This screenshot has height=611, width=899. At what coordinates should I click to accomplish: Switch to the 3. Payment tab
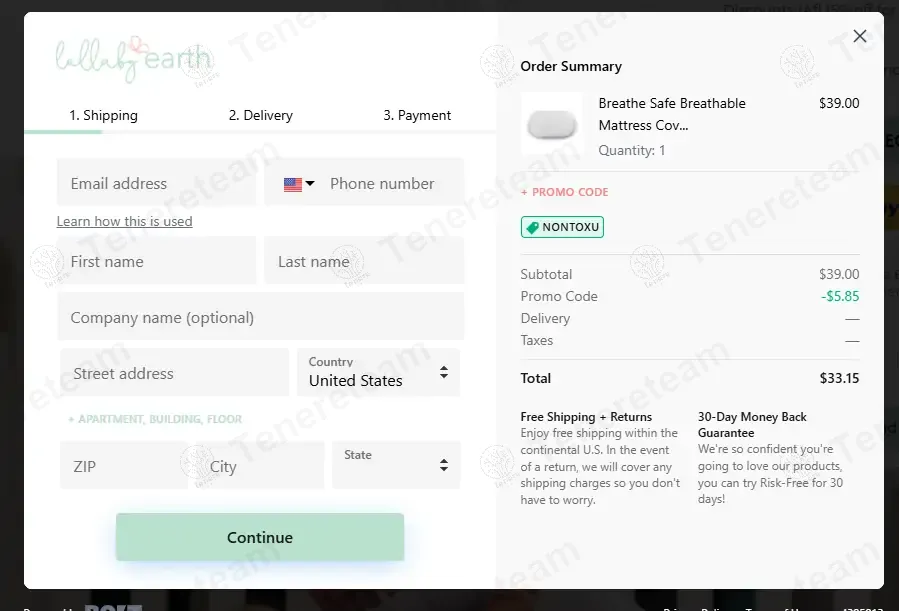(417, 115)
